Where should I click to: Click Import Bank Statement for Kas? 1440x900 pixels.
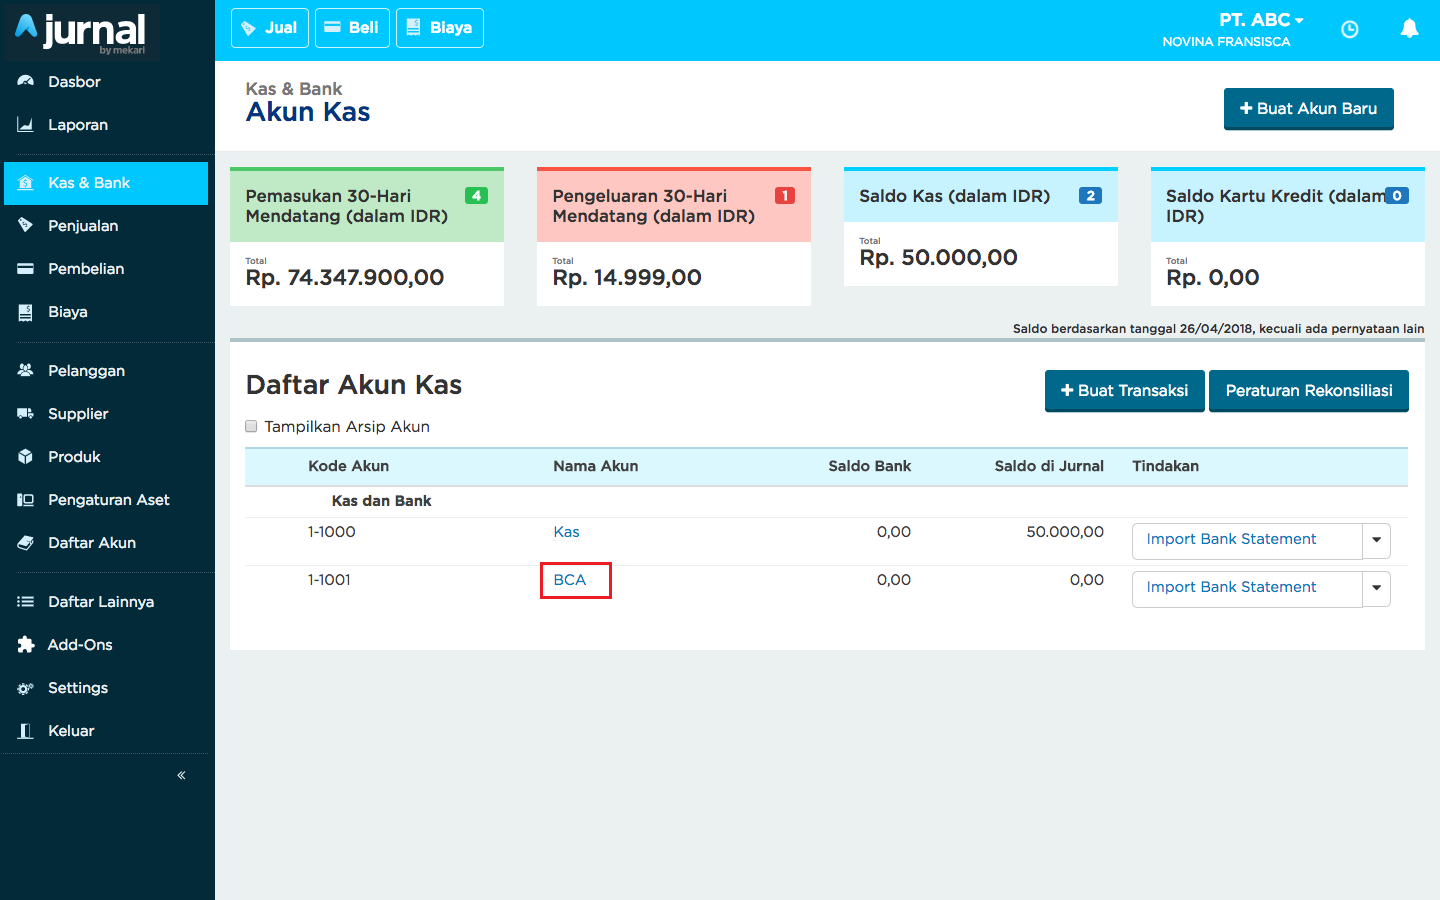click(1231, 540)
